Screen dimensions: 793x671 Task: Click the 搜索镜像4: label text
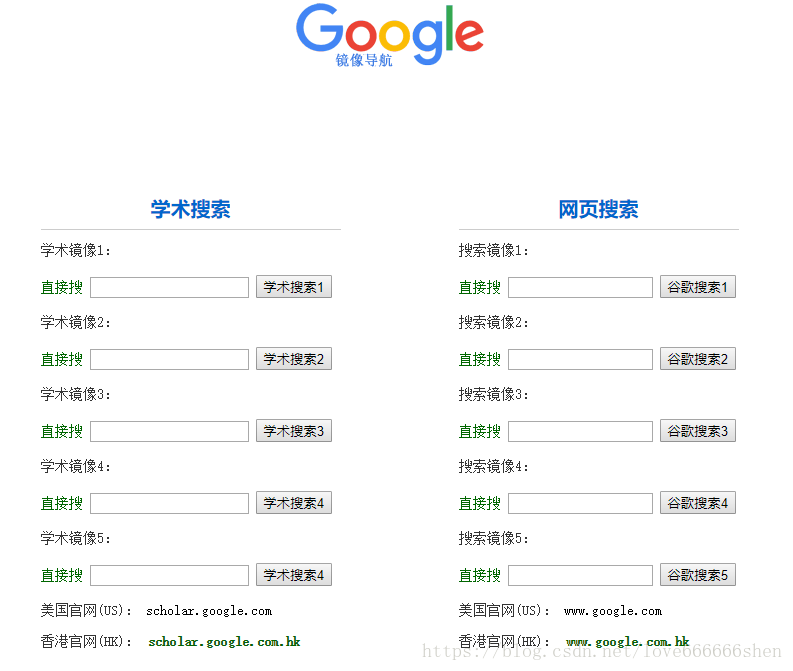tap(494, 466)
